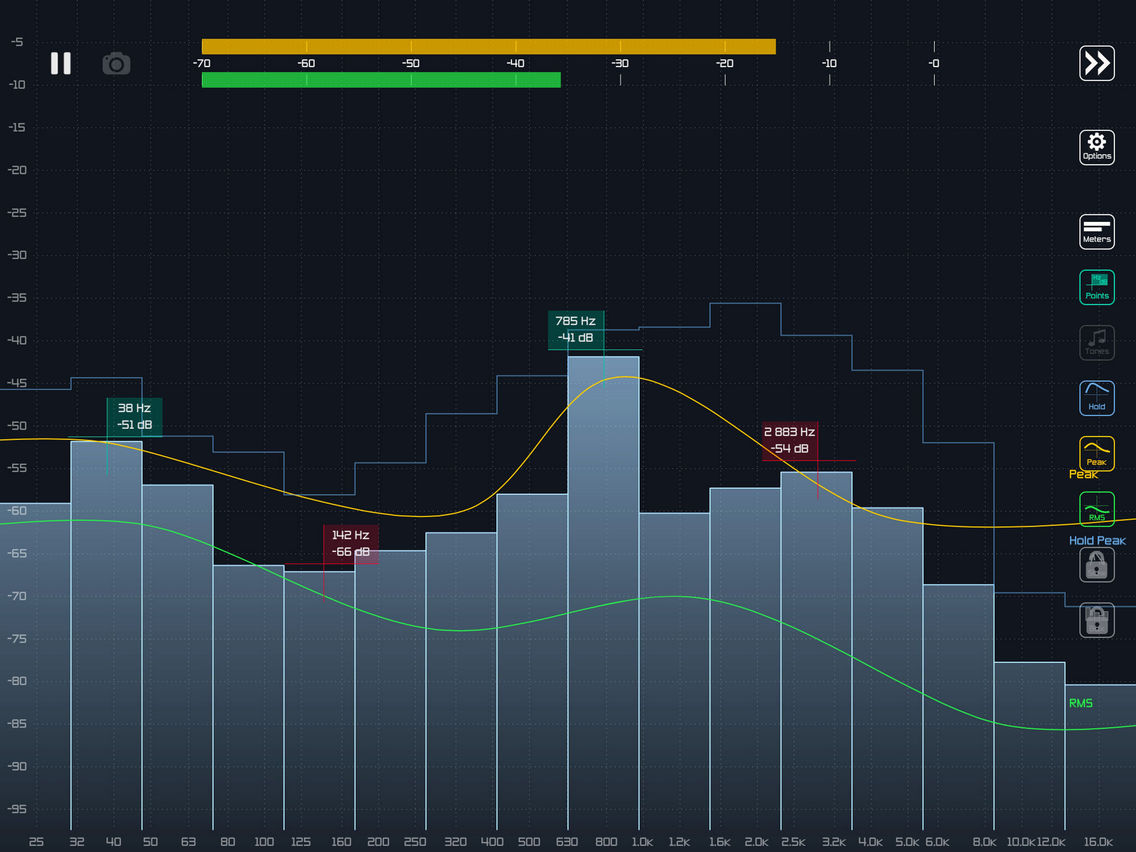Click the 800 Hz spectrum bar

(x=603, y=600)
